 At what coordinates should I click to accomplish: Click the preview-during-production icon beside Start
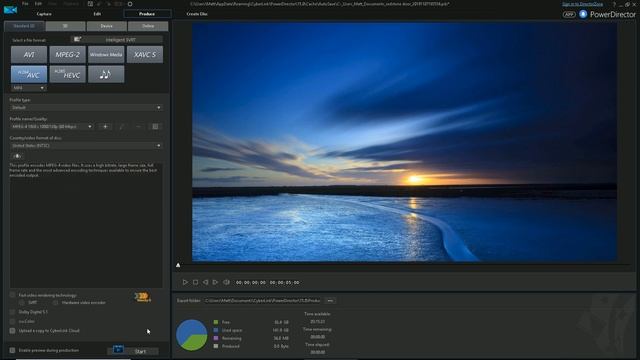coord(118,349)
